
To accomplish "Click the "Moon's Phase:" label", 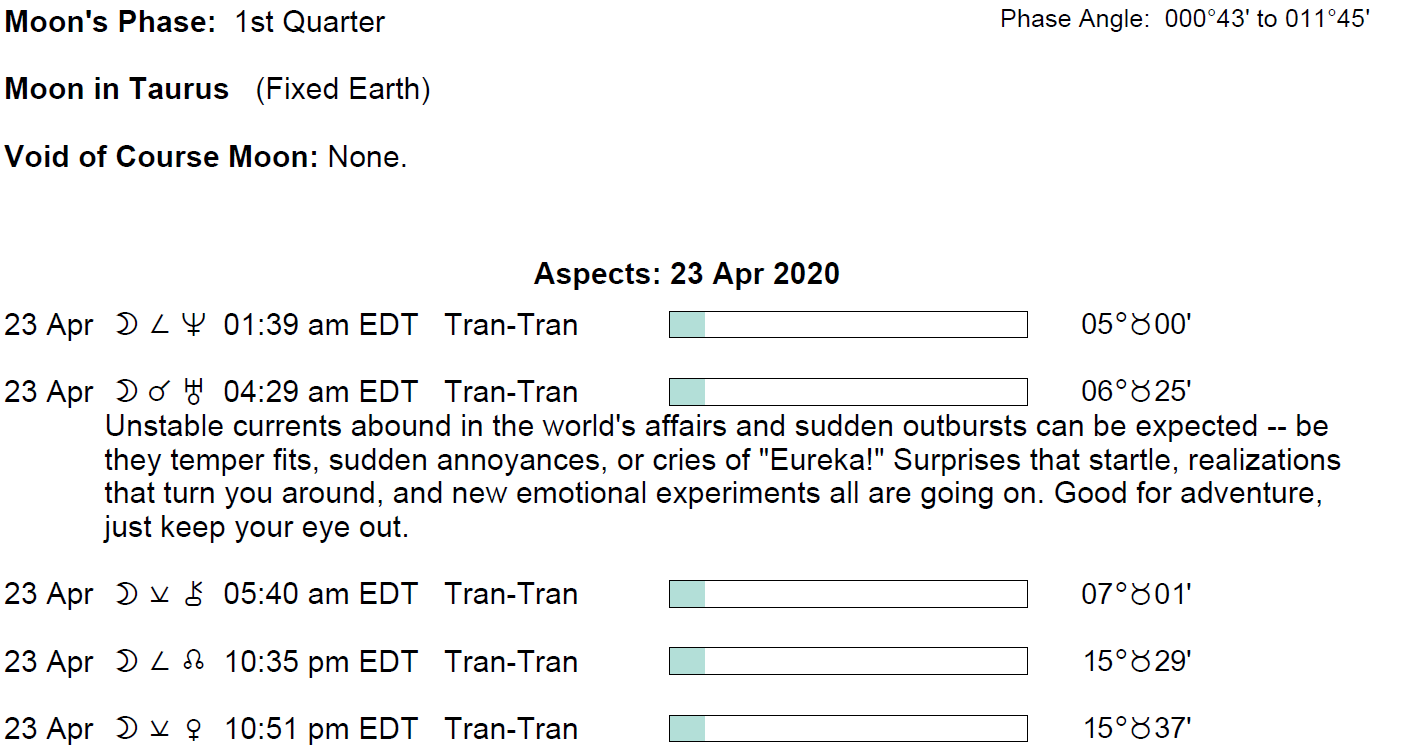I will click(111, 22).
